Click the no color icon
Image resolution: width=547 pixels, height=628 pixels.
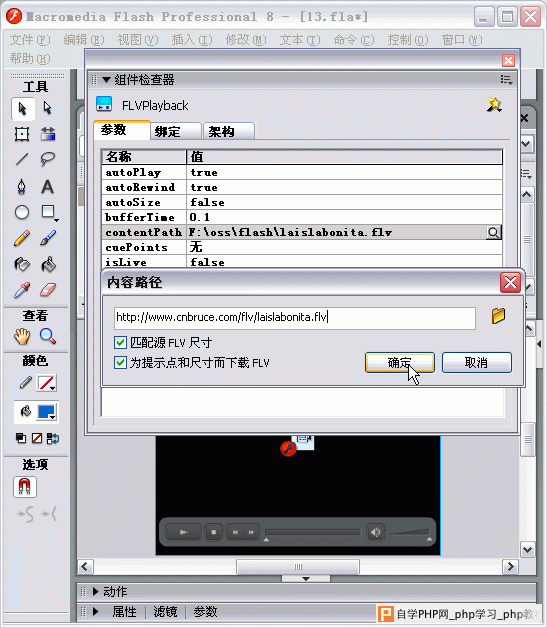[x=37, y=438]
